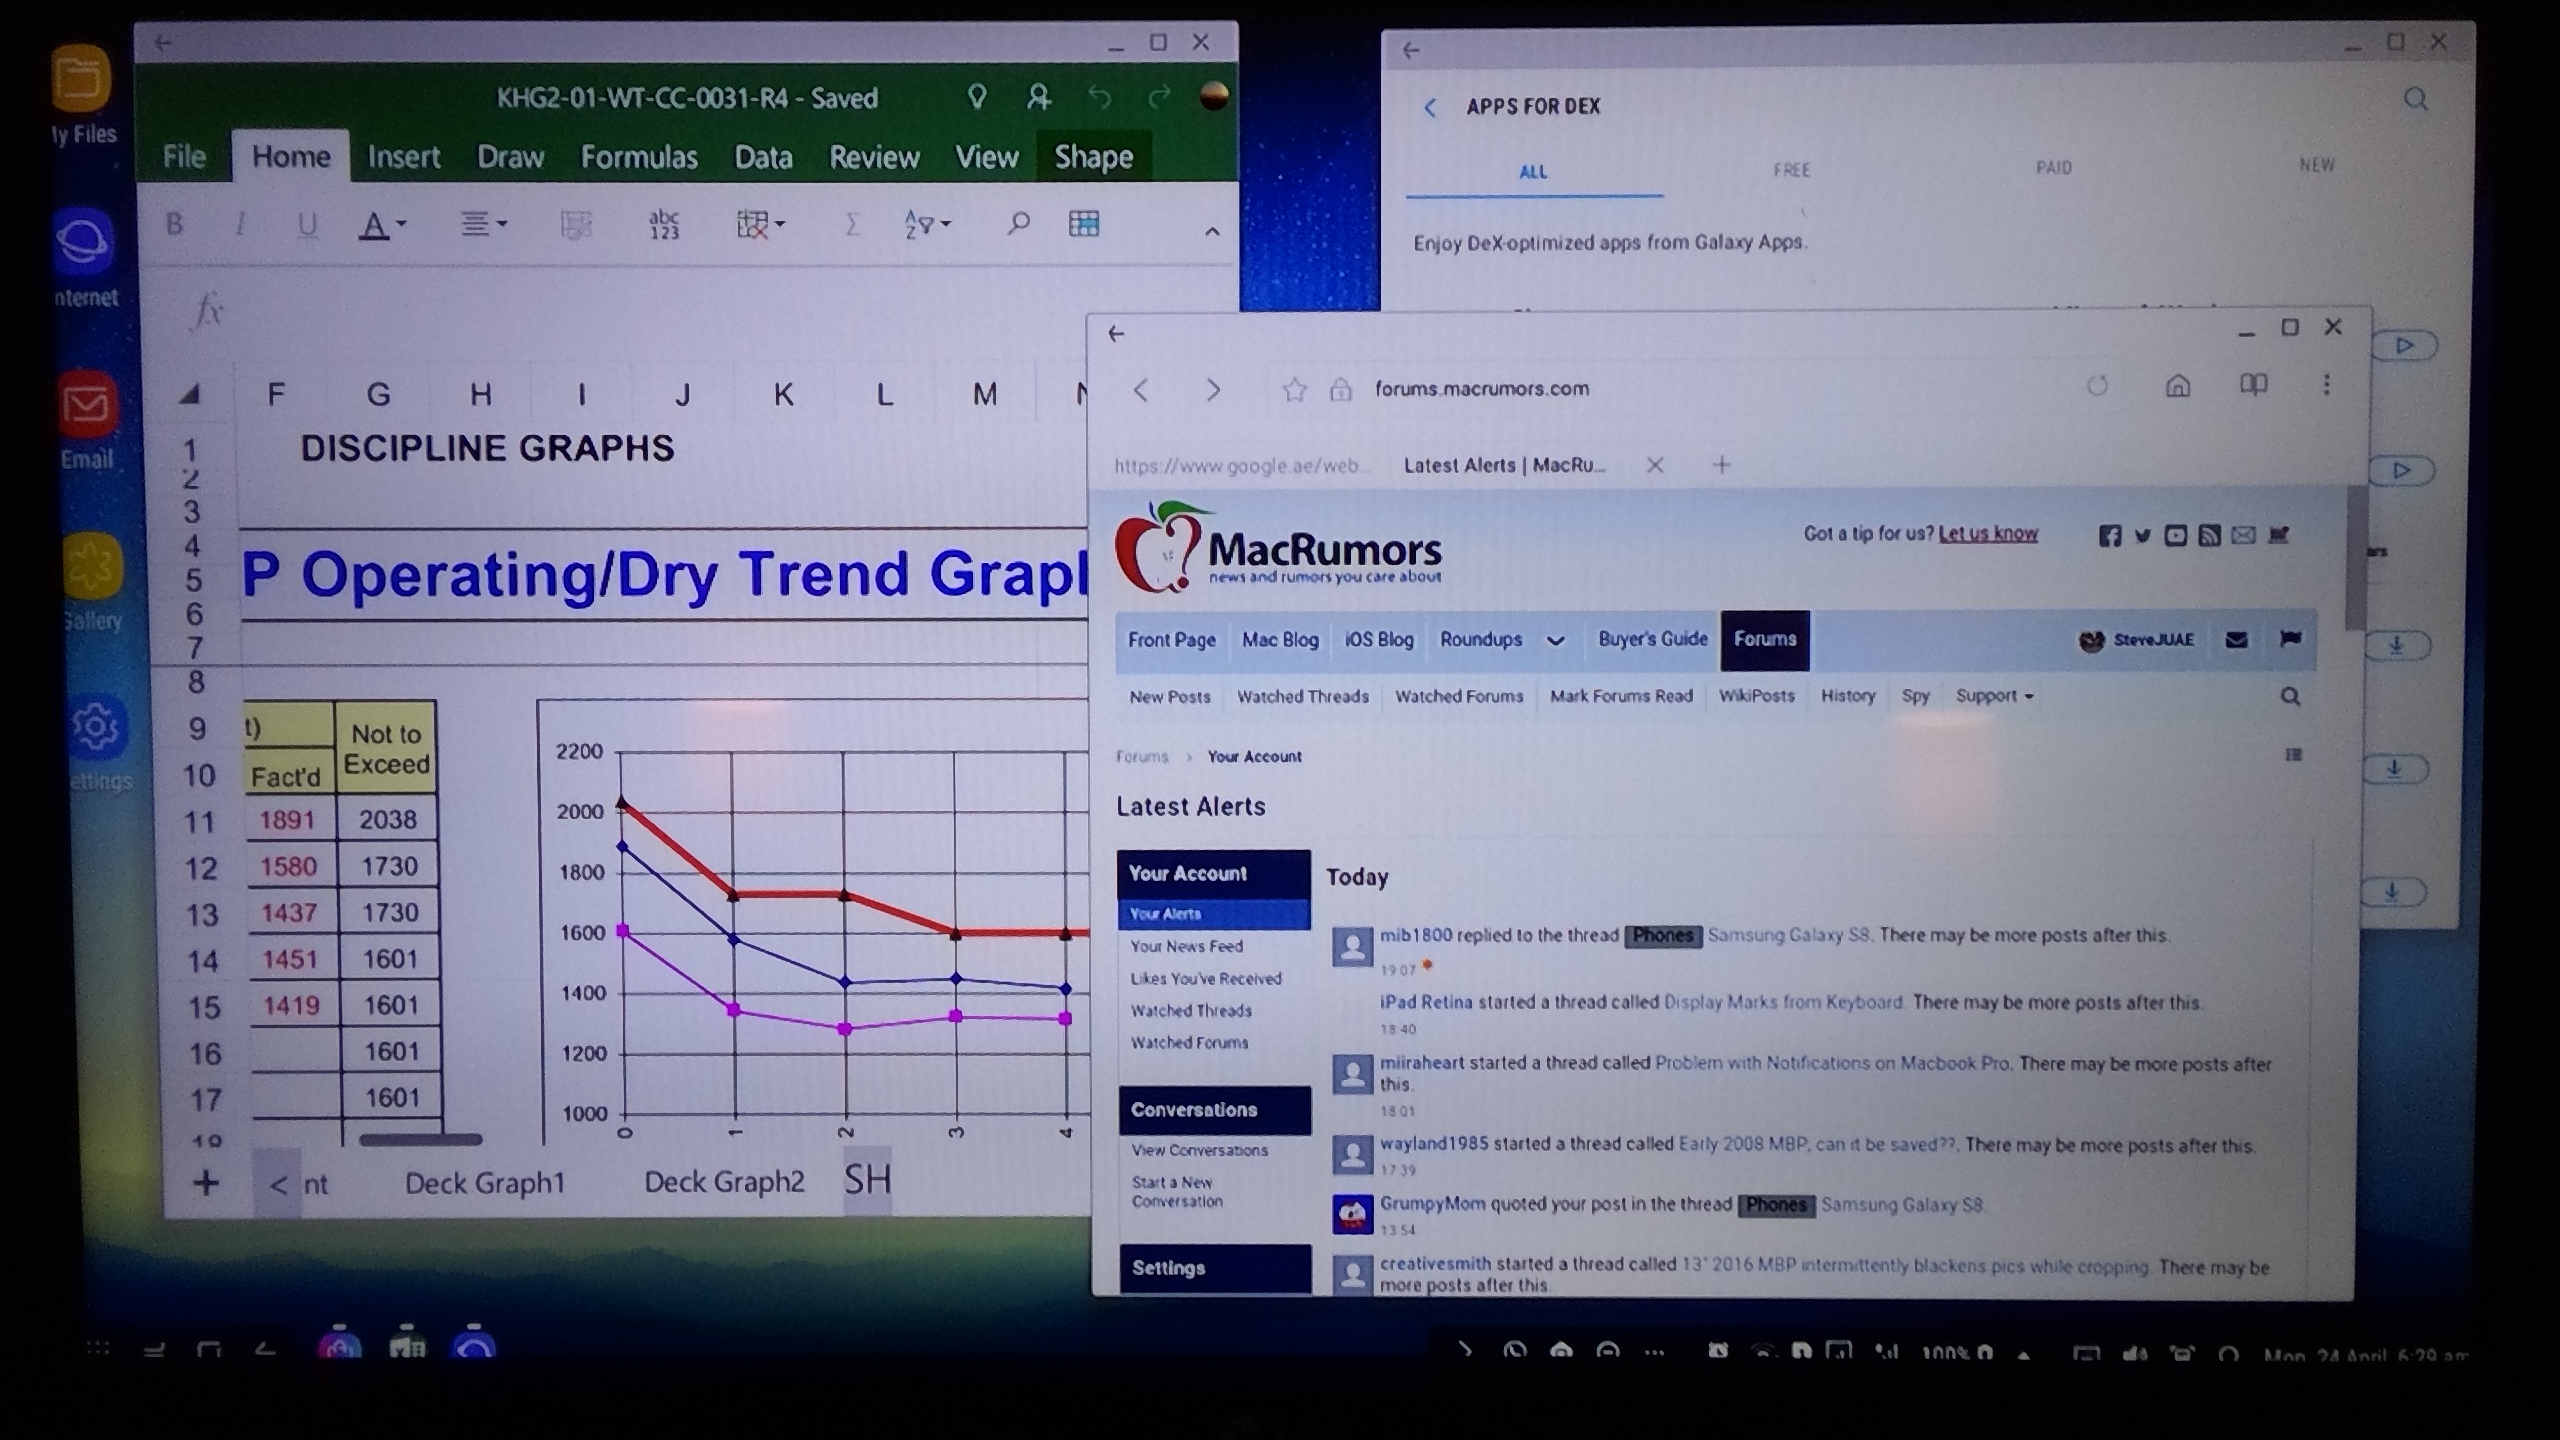Click the lightbulb Tell Me icon
This screenshot has width=2560, height=1440.
(977, 97)
